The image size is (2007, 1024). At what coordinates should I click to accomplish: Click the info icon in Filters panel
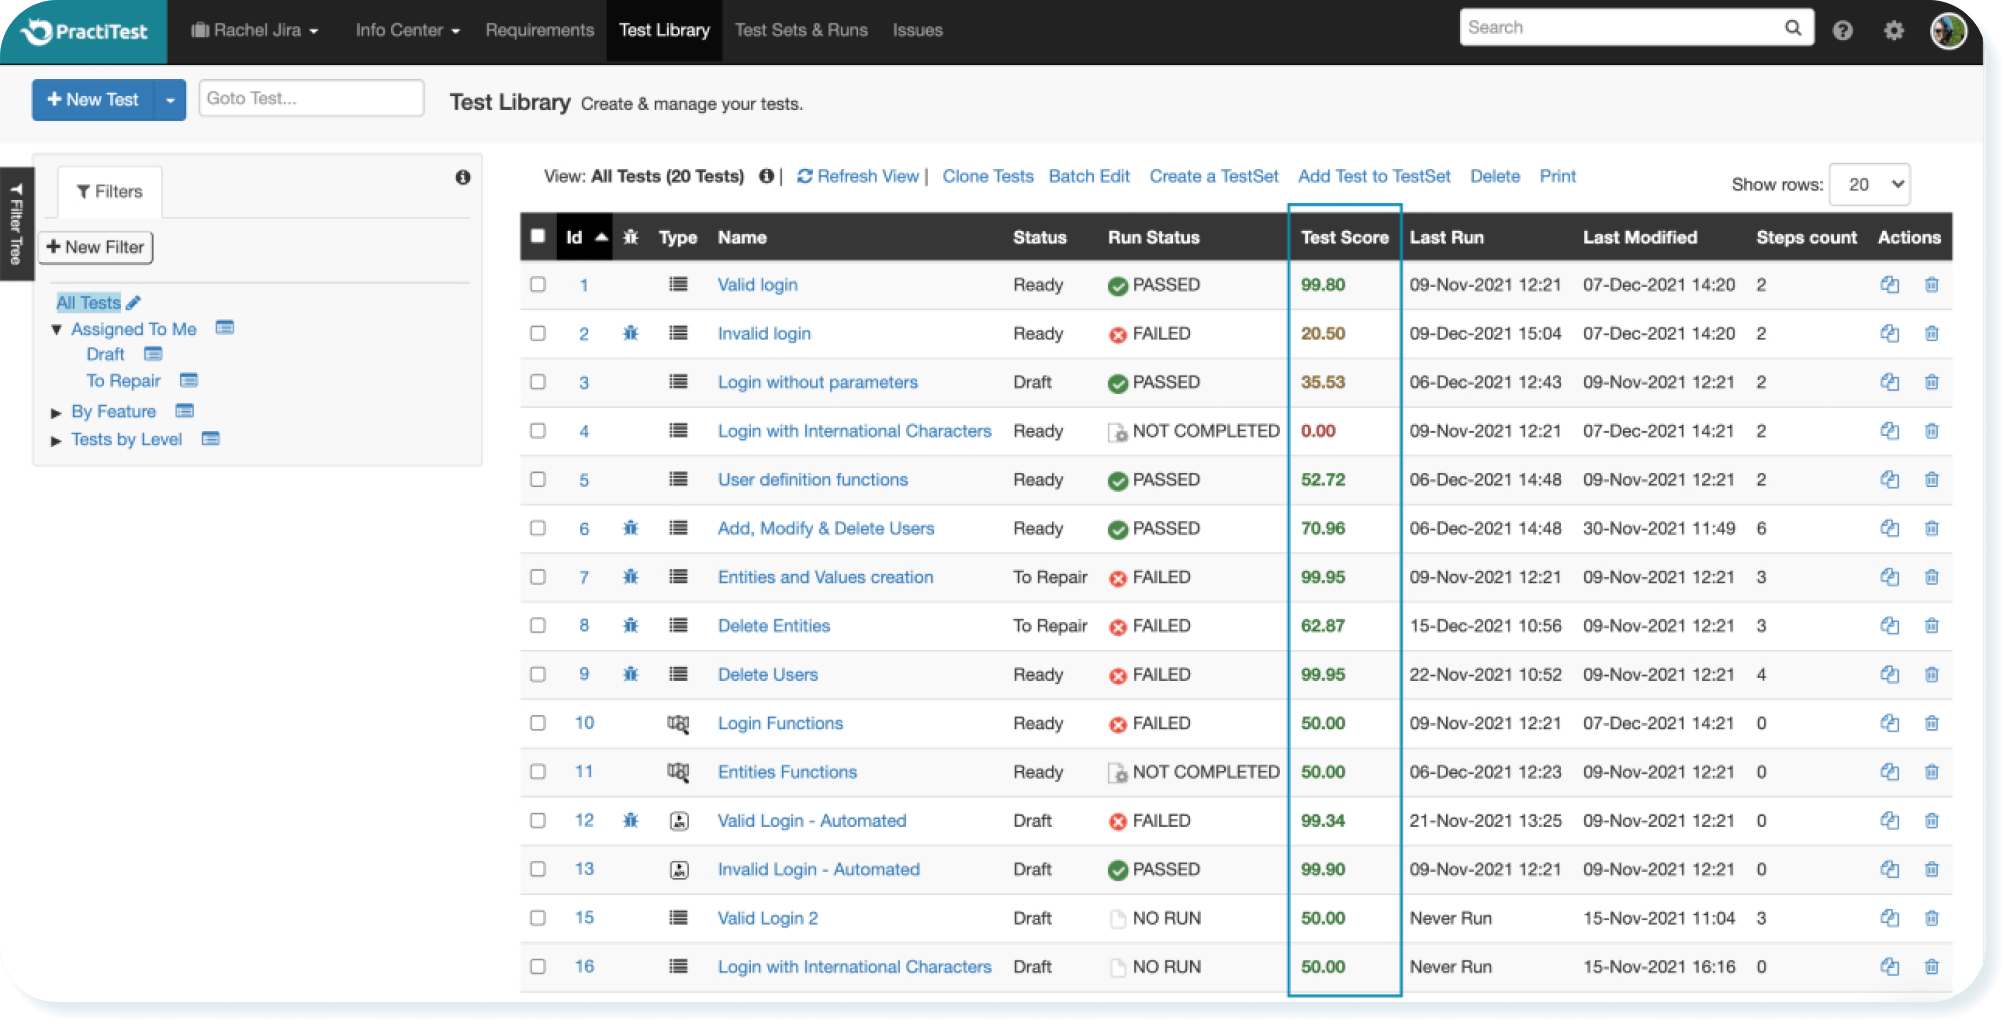pos(462,178)
